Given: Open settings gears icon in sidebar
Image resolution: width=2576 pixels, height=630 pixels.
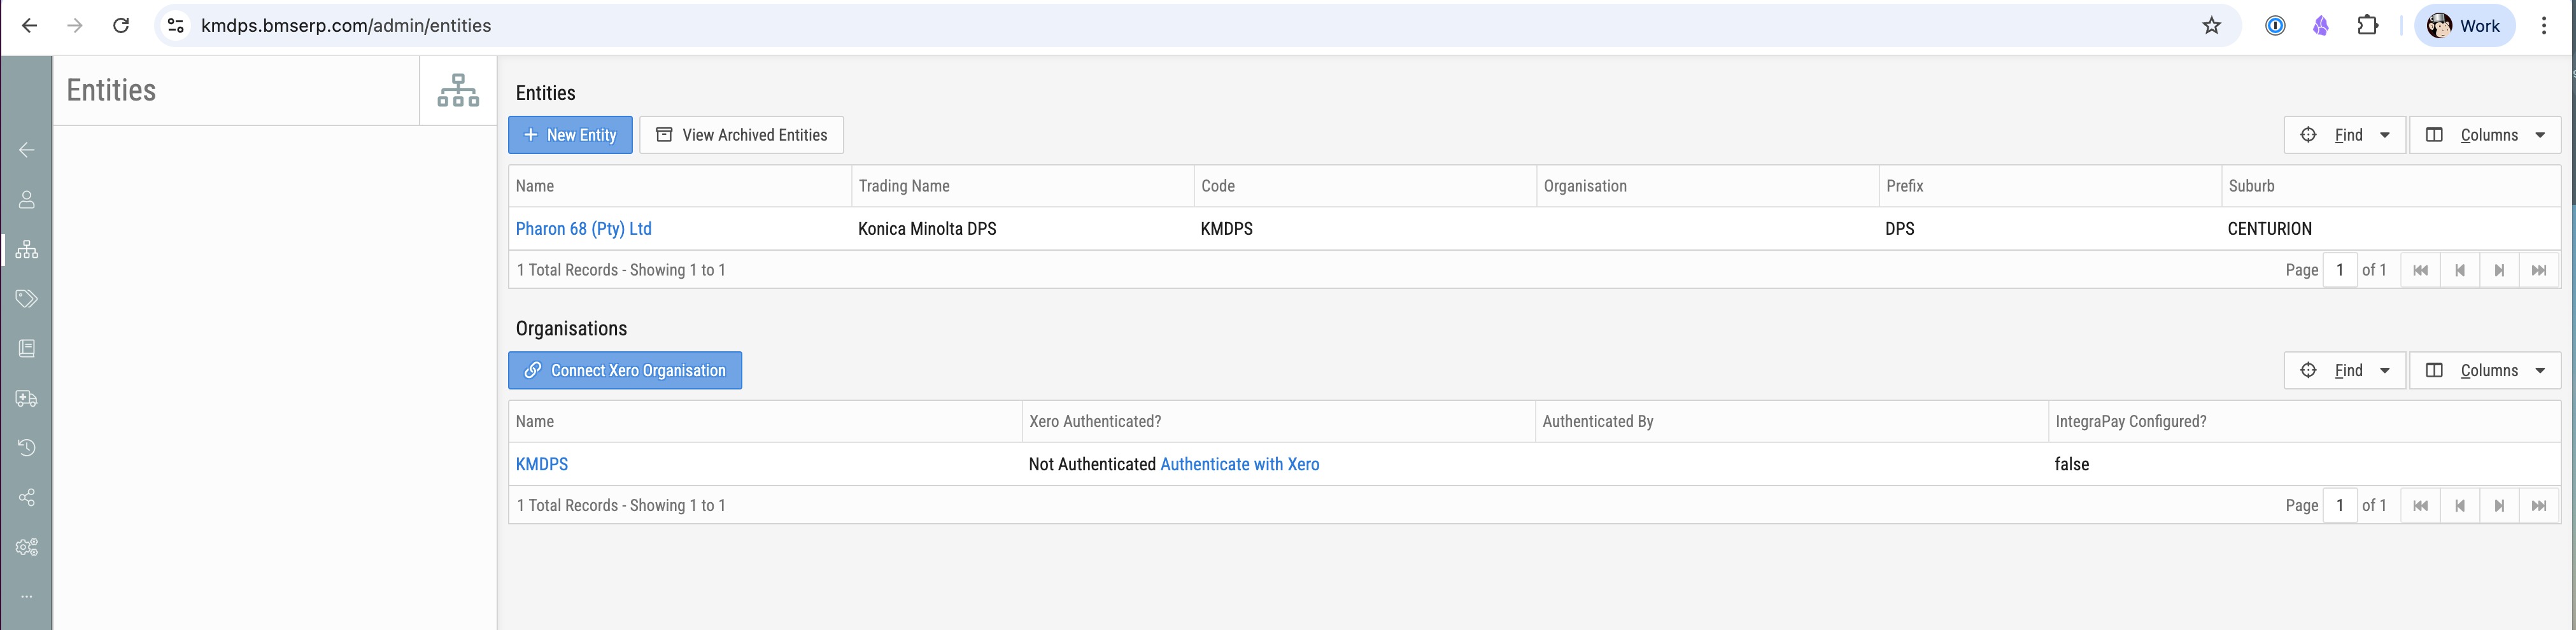Looking at the screenshot, I should coord(27,547).
